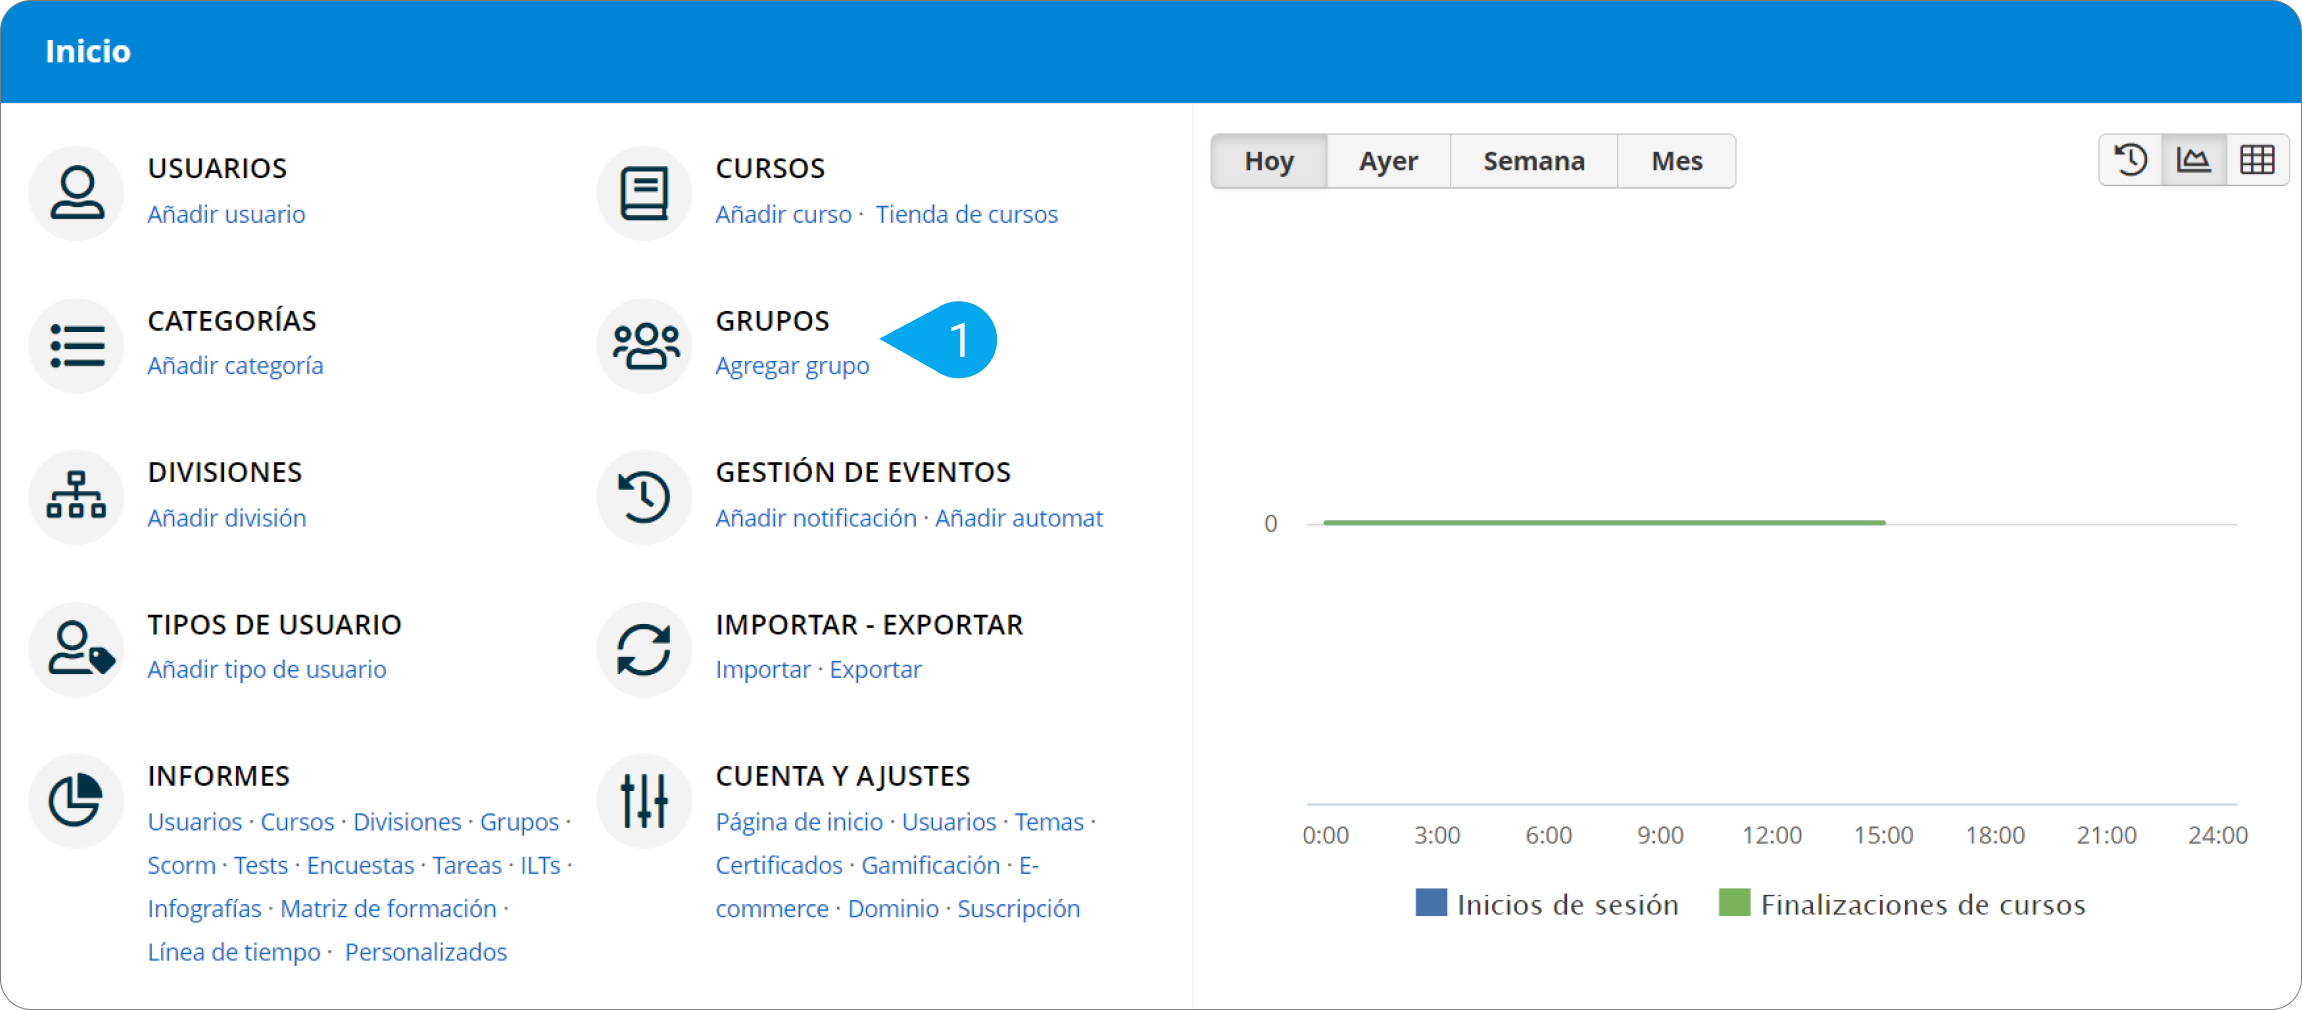Show history view in chart toolbar

2131,160
